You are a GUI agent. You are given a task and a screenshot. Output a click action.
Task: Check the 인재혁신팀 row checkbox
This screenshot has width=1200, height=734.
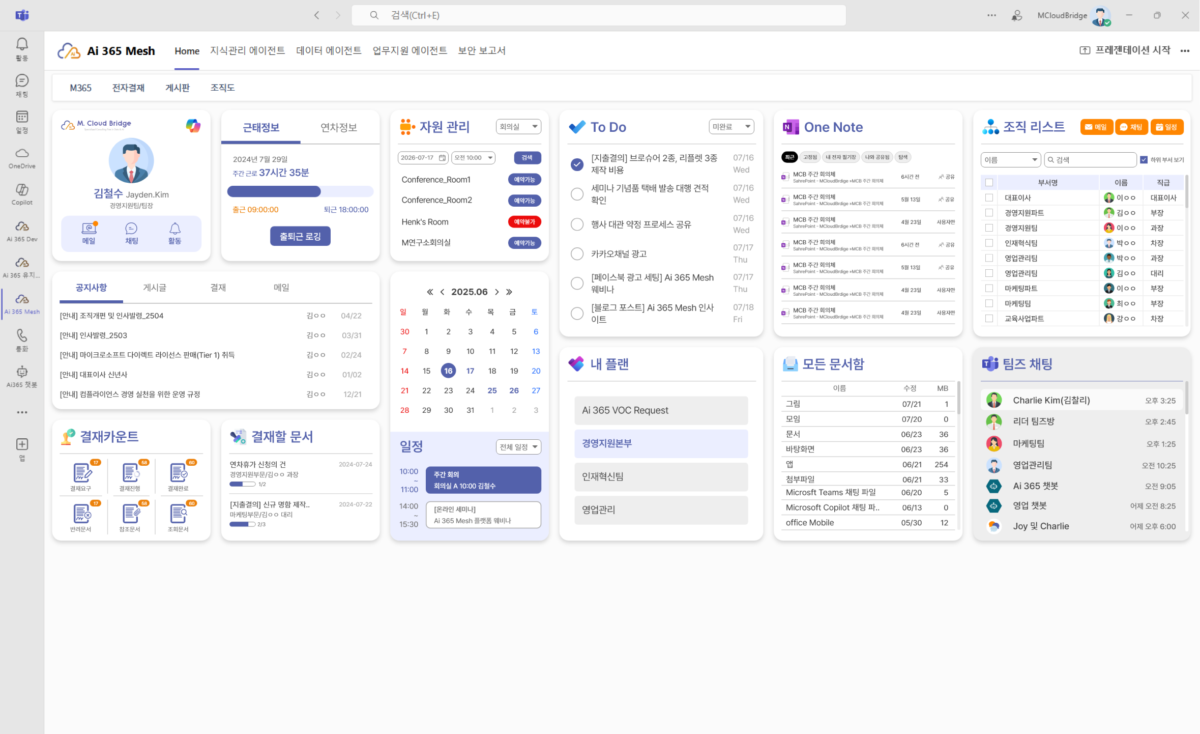[x=989, y=243]
